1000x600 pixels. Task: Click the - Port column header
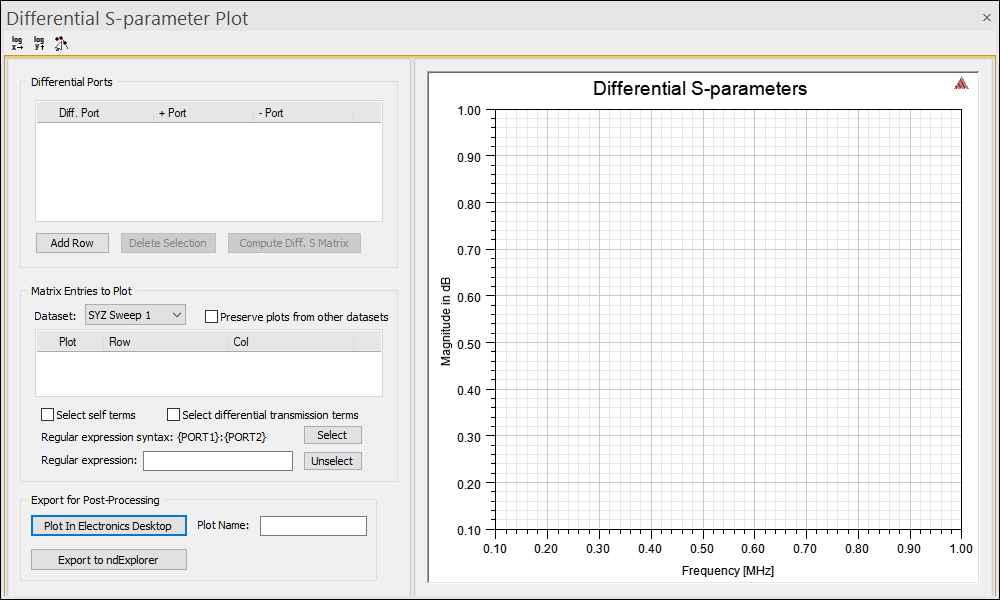tap(270, 113)
